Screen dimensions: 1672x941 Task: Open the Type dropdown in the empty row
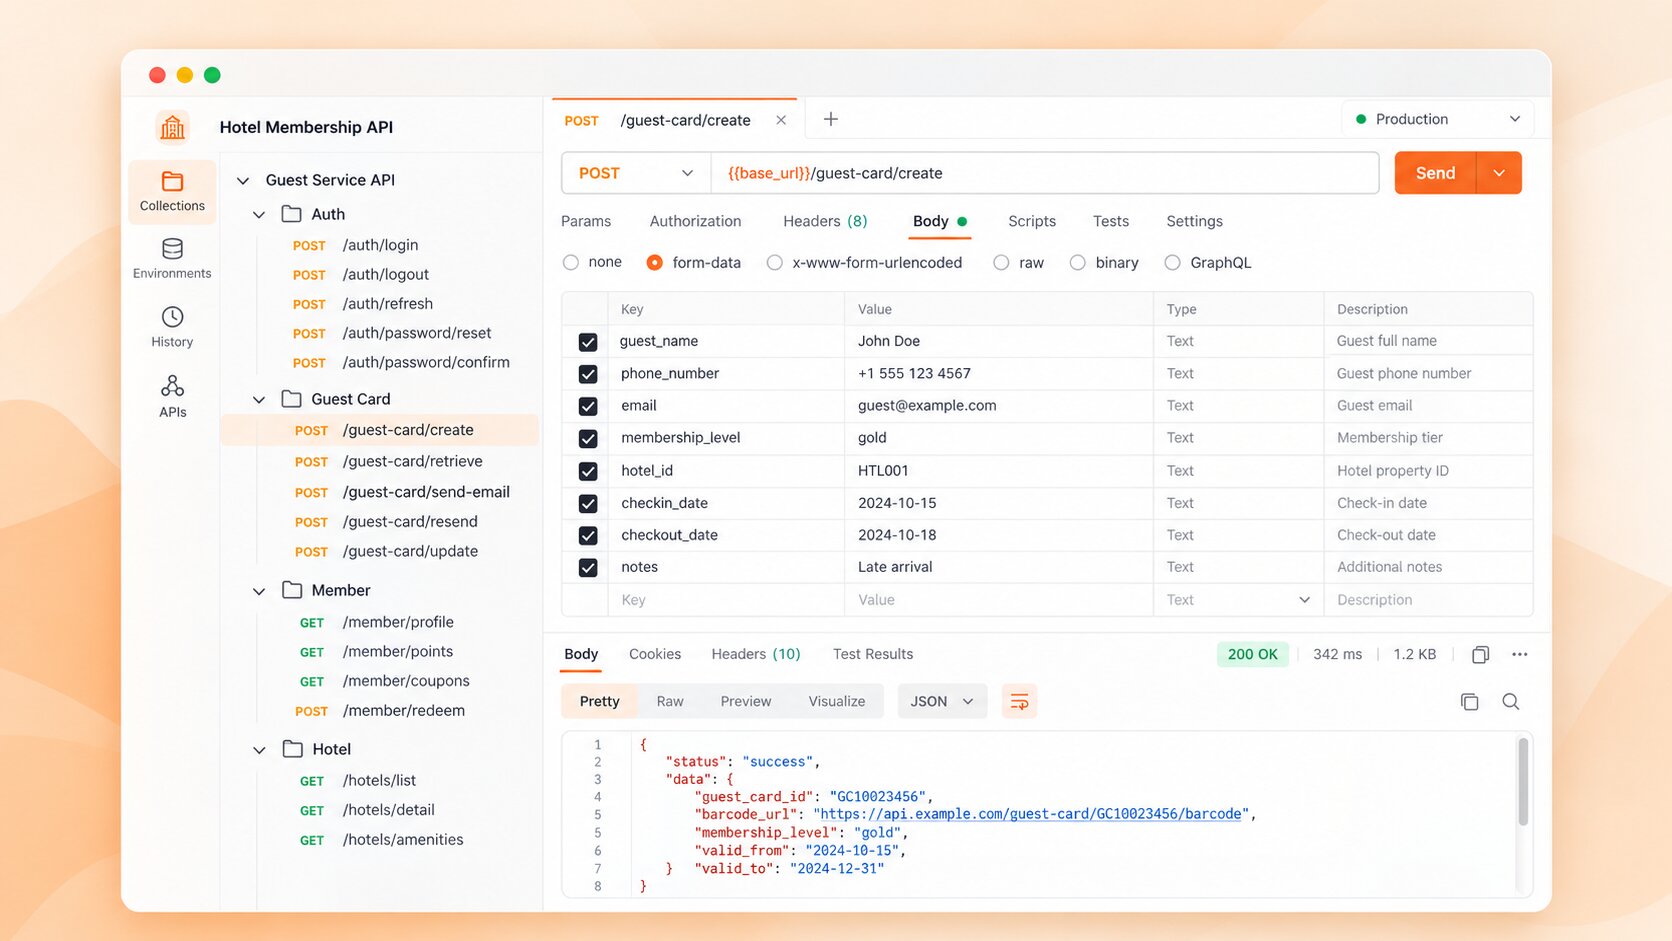(x=1304, y=600)
